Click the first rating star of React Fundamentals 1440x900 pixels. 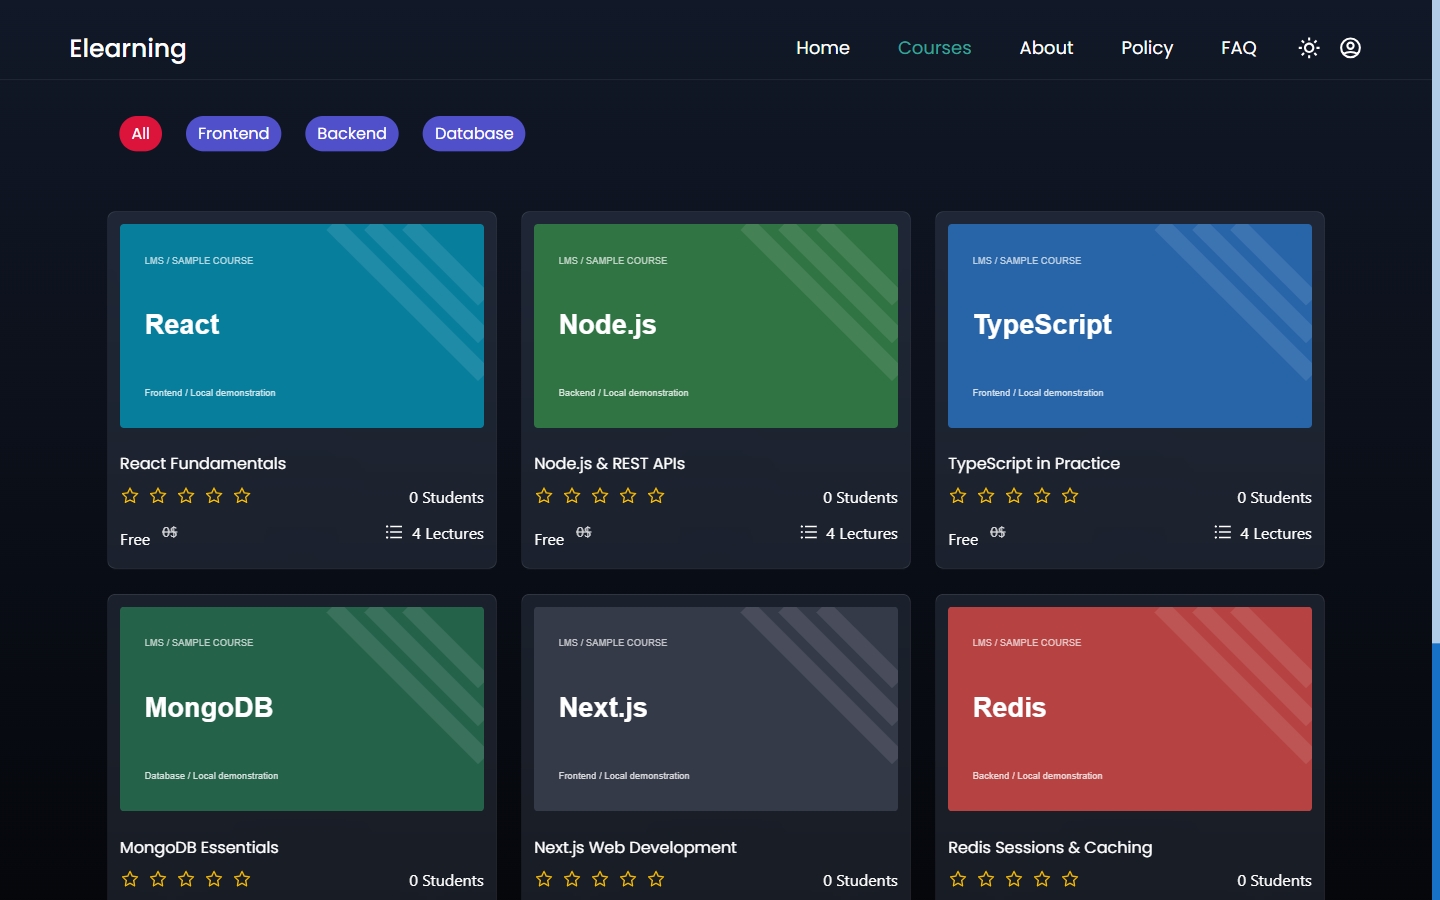tap(130, 496)
